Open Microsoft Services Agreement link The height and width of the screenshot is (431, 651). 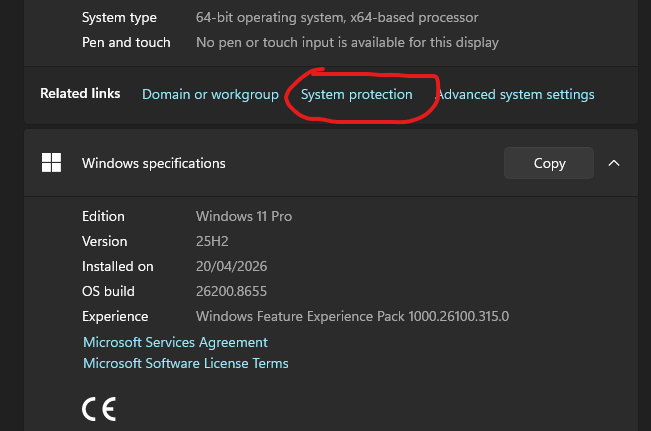[x=175, y=342]
